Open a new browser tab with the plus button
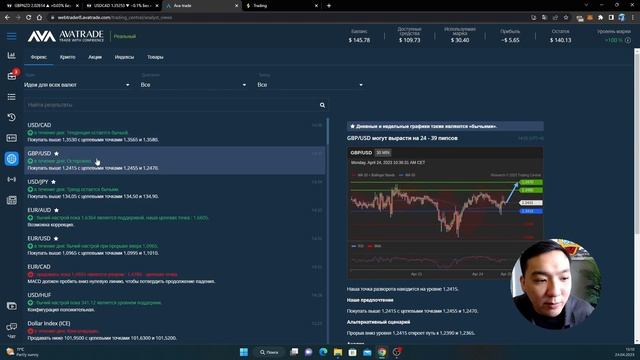Screen dimensions: 640x360 (329, 6)
